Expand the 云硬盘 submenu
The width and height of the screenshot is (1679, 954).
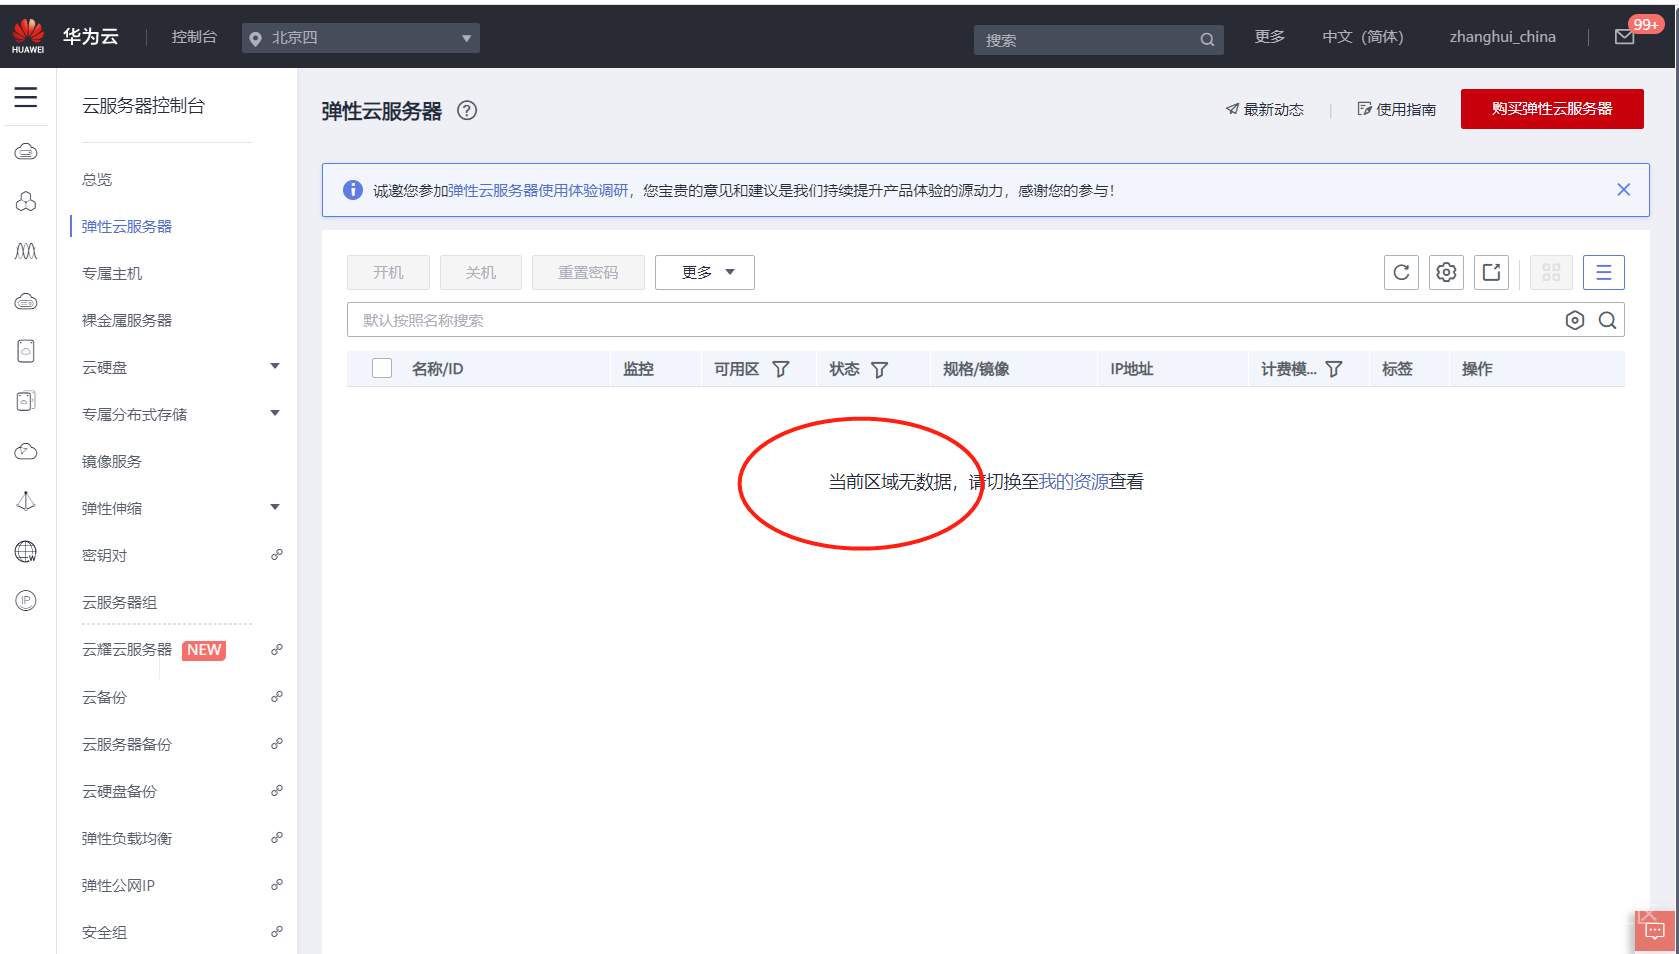[275, 366]
